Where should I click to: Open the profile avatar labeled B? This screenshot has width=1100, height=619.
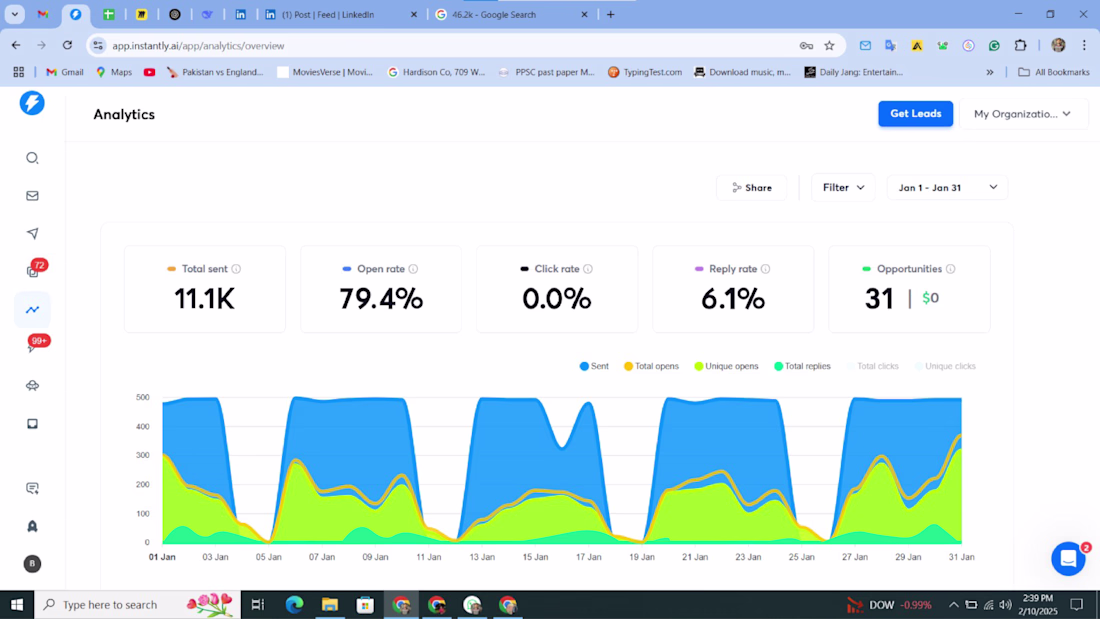(x=32, y=564)
